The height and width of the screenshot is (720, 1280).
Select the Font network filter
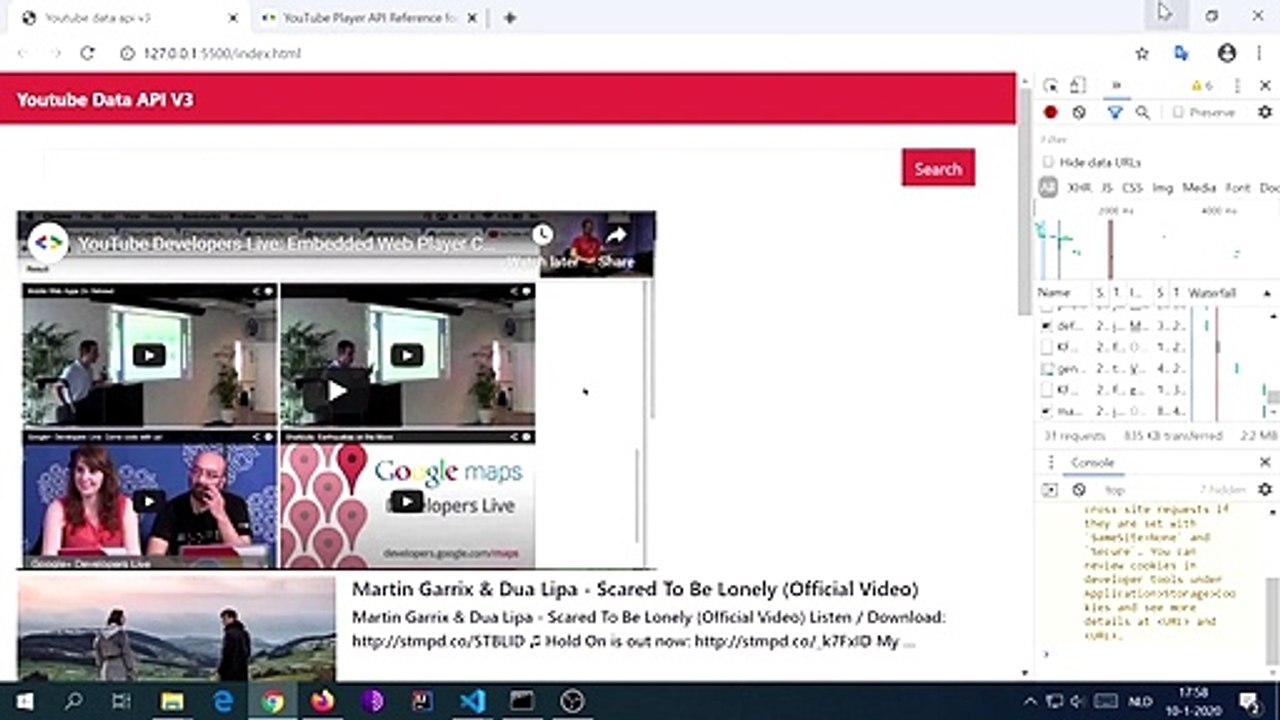pyautogui.click(x=1238, y=188)
